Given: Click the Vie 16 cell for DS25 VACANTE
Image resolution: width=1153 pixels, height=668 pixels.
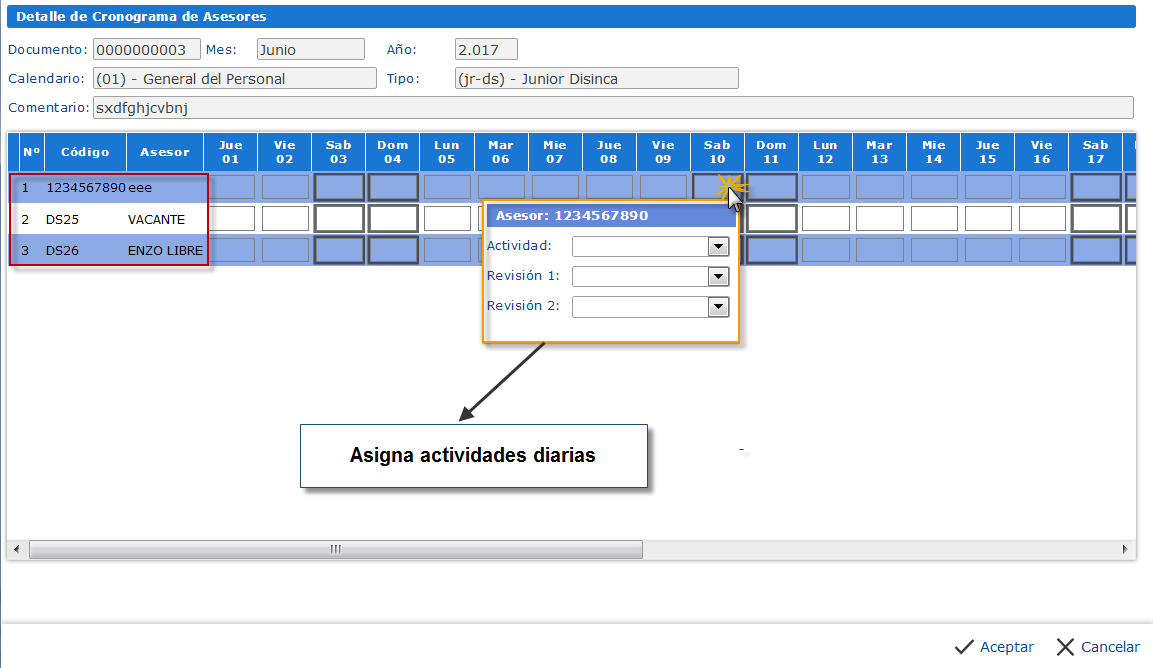Looking at the screenshot, I should [1042, 218].
